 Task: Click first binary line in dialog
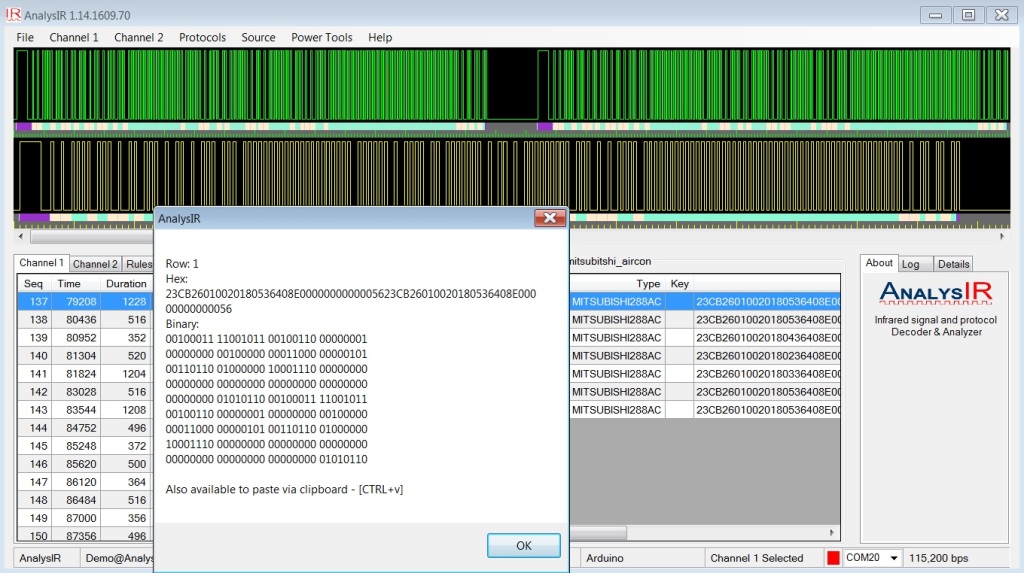point(266,338)
